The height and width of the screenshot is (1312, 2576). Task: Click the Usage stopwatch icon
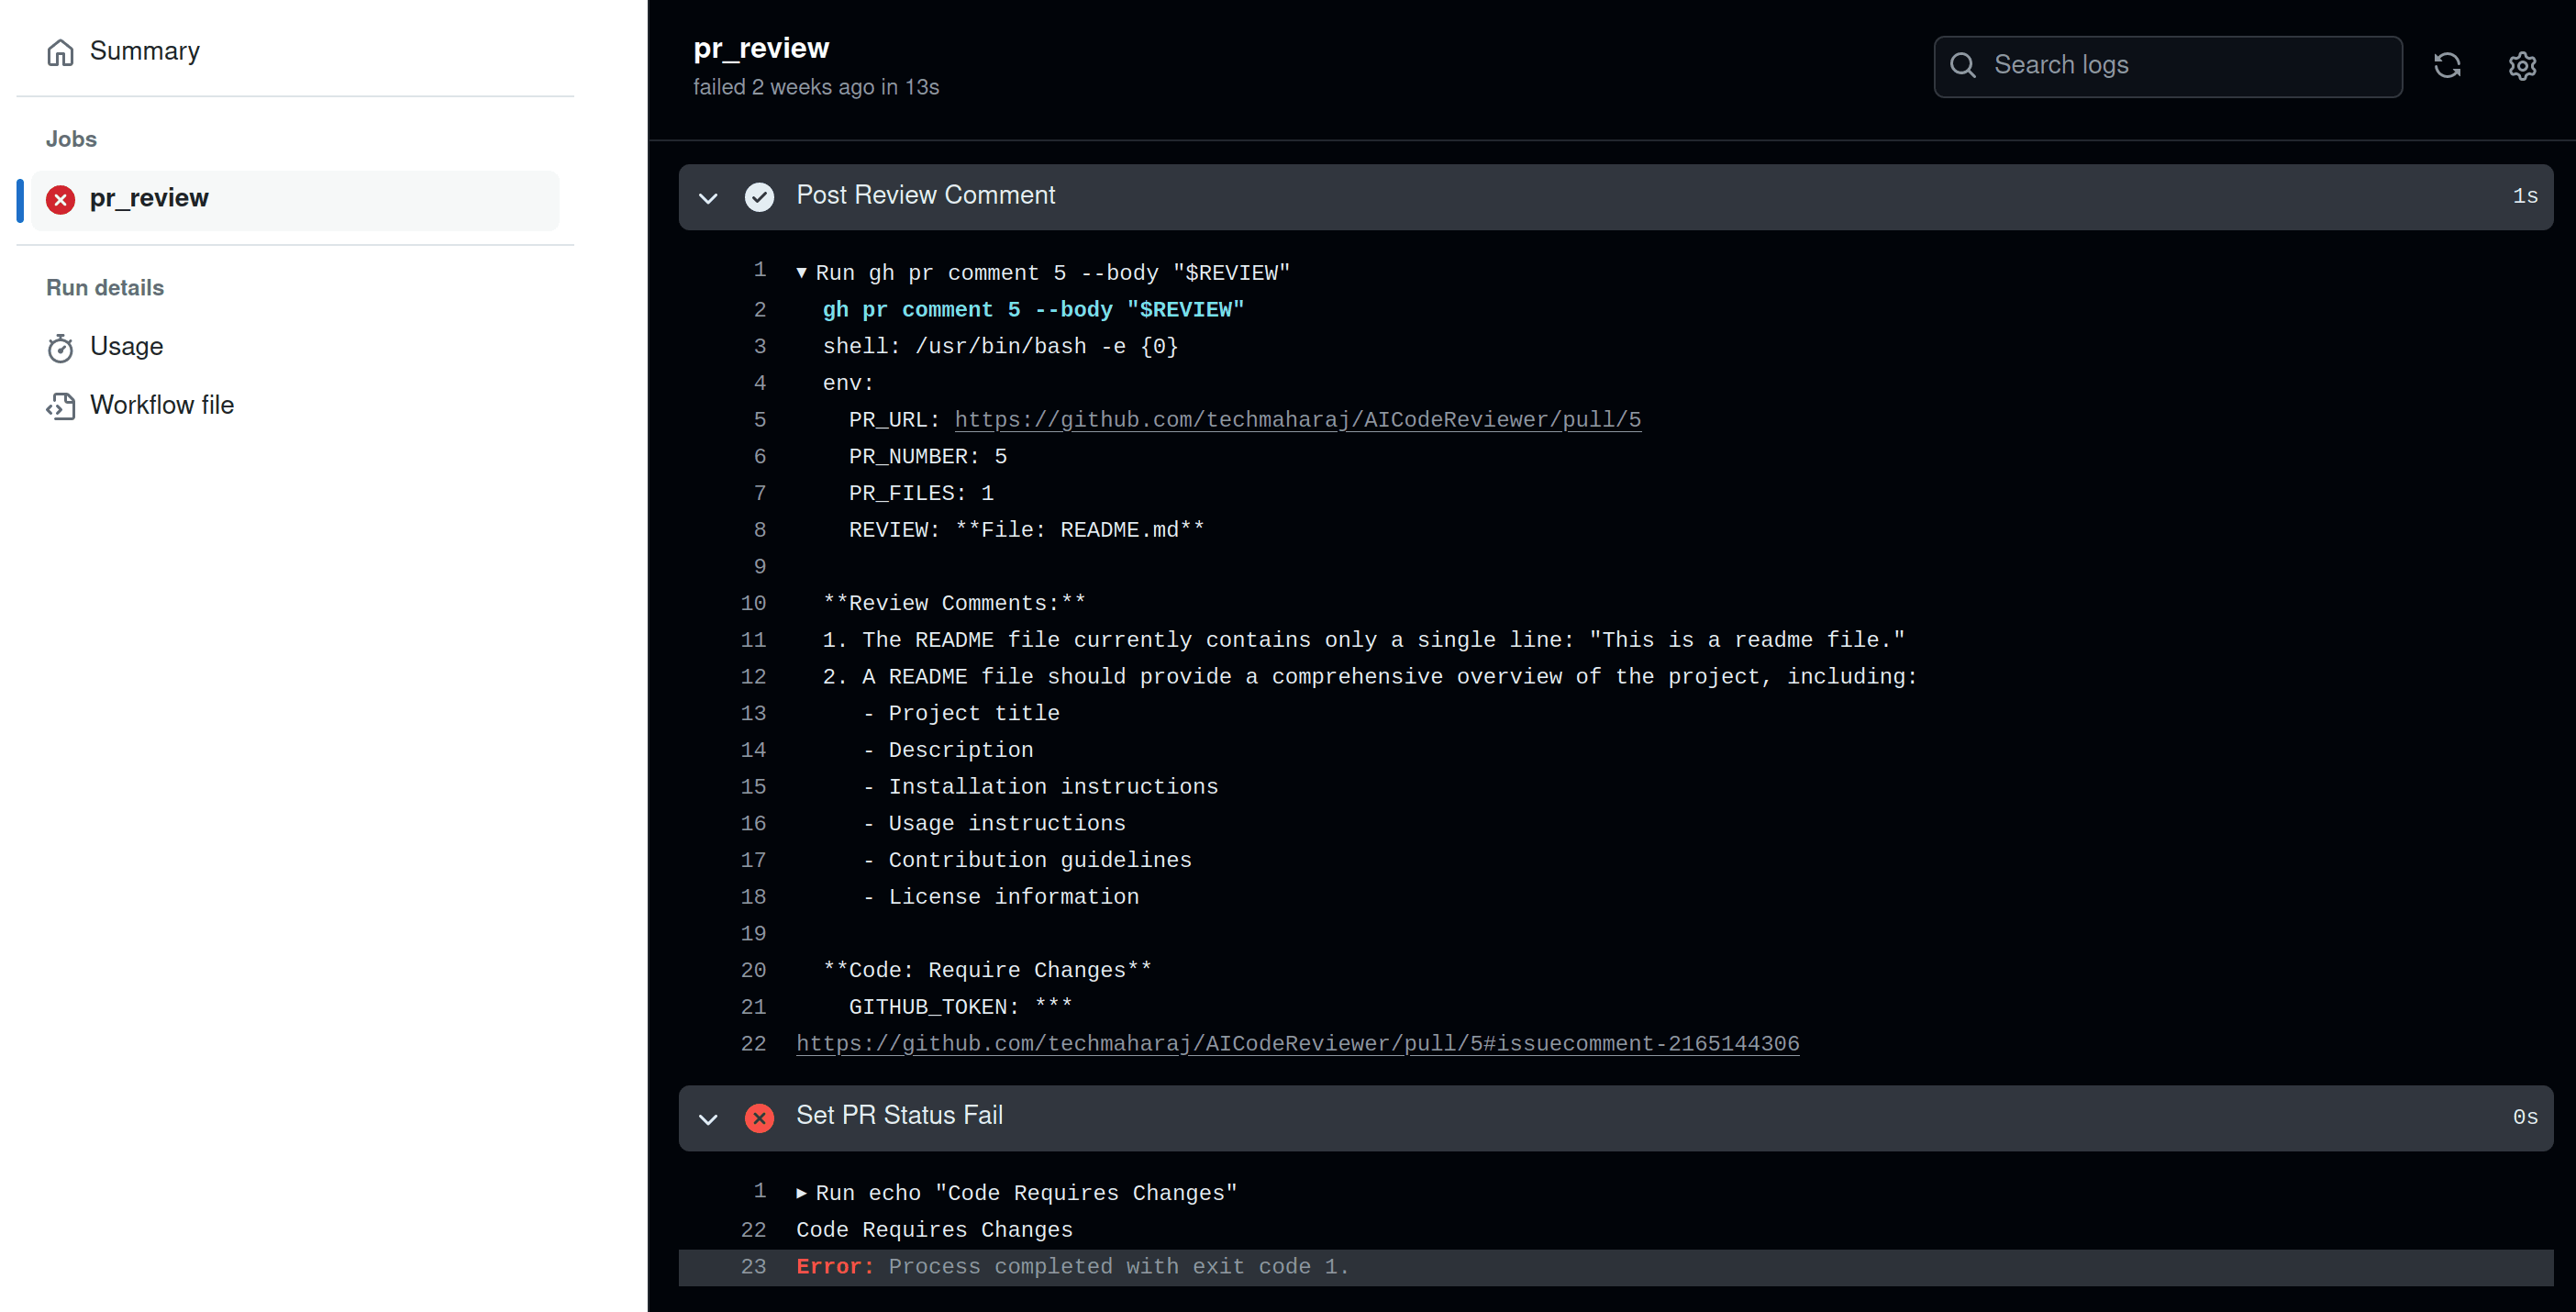(60, 347)
